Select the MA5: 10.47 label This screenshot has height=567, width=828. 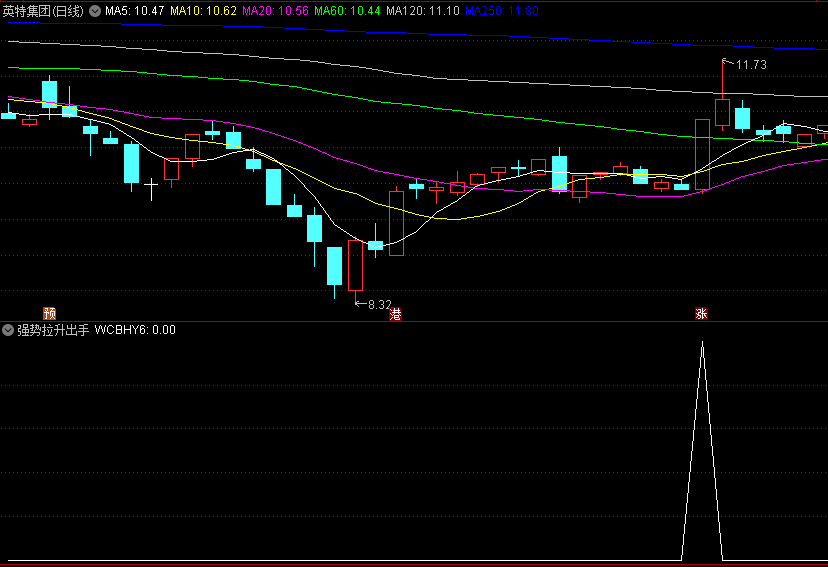coord(135,11)
